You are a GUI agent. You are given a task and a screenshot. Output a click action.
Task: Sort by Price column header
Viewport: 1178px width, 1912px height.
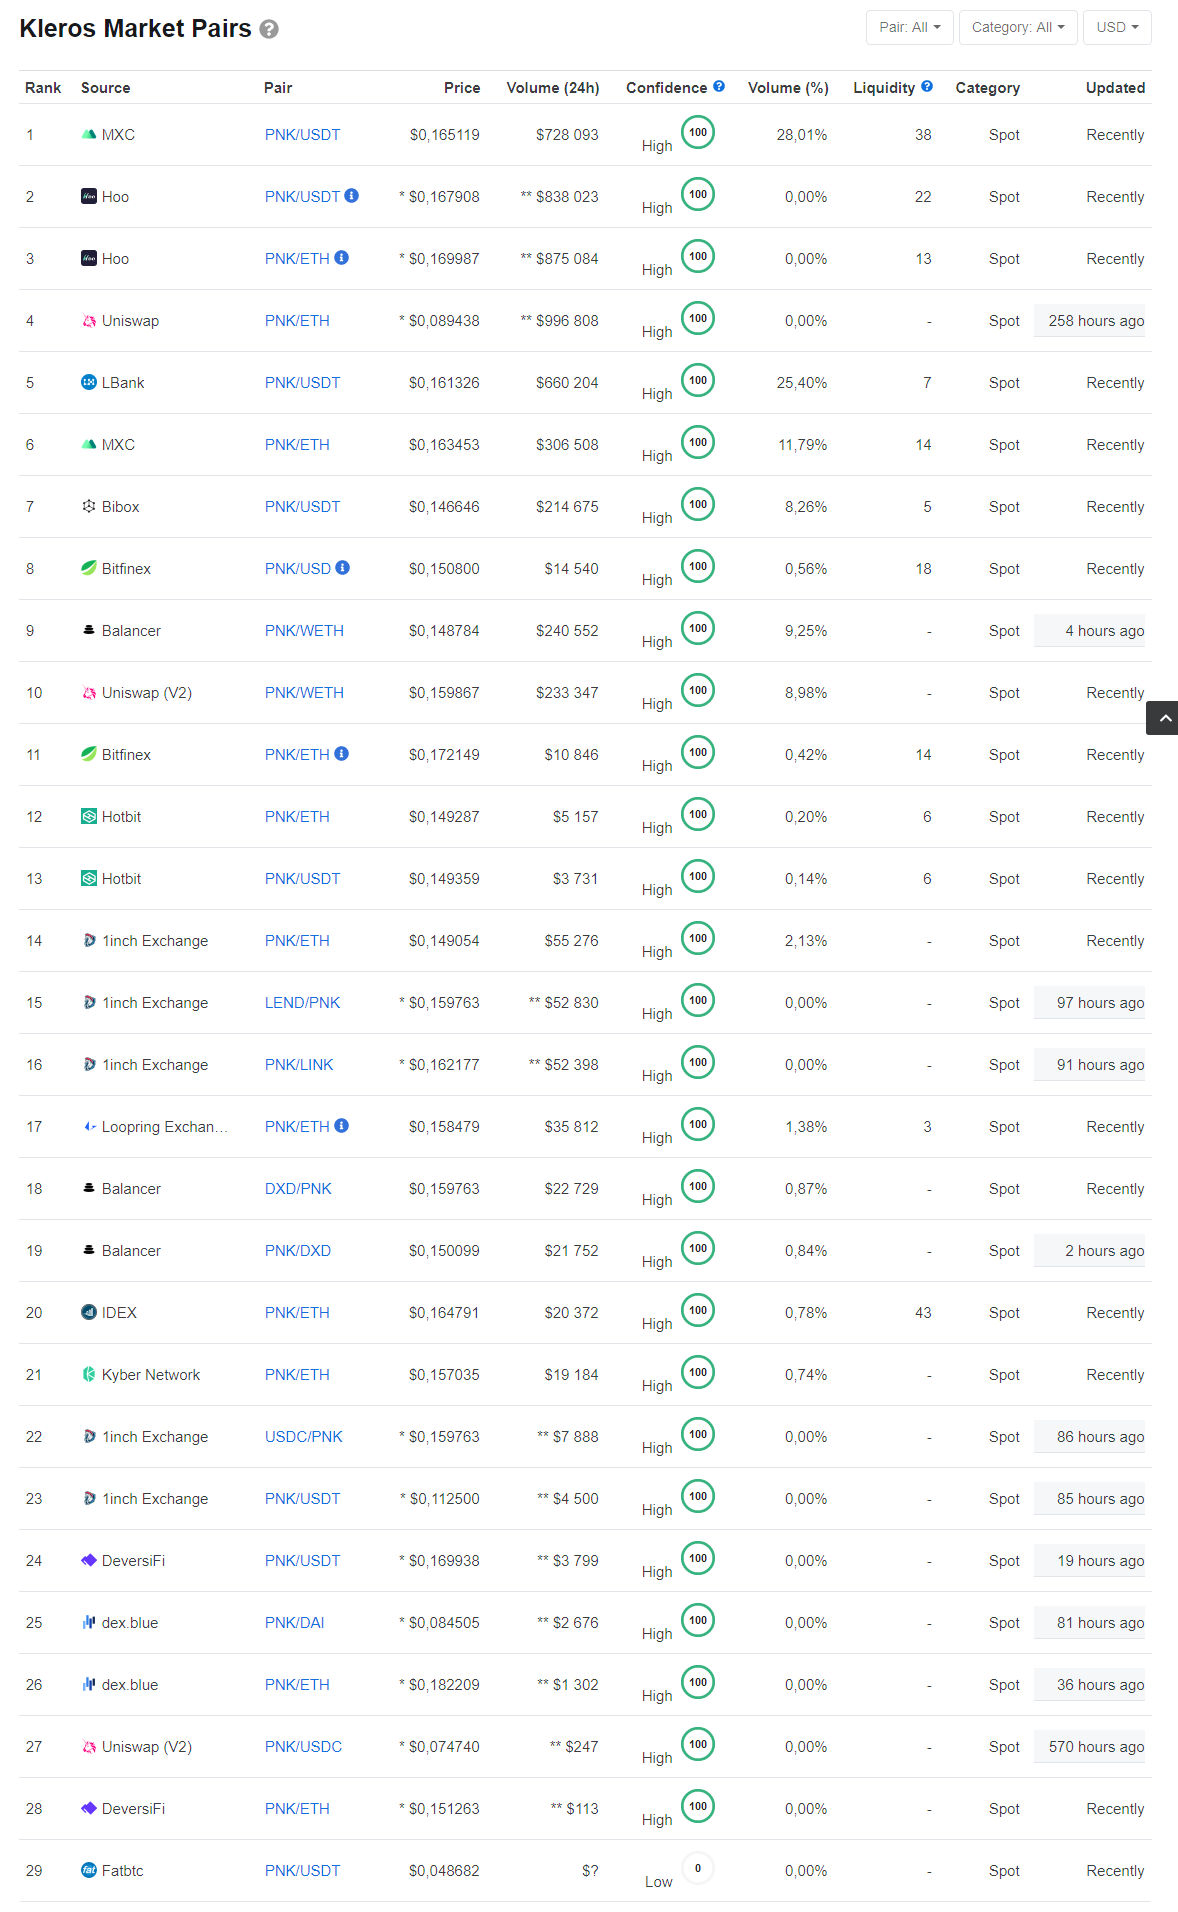pos(462,88)
